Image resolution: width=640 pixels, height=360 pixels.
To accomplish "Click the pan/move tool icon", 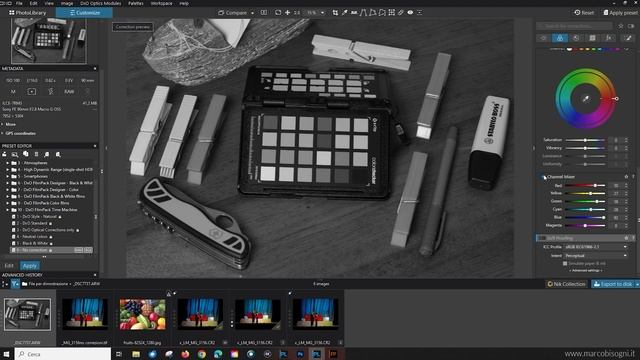I will coord(287,13).
